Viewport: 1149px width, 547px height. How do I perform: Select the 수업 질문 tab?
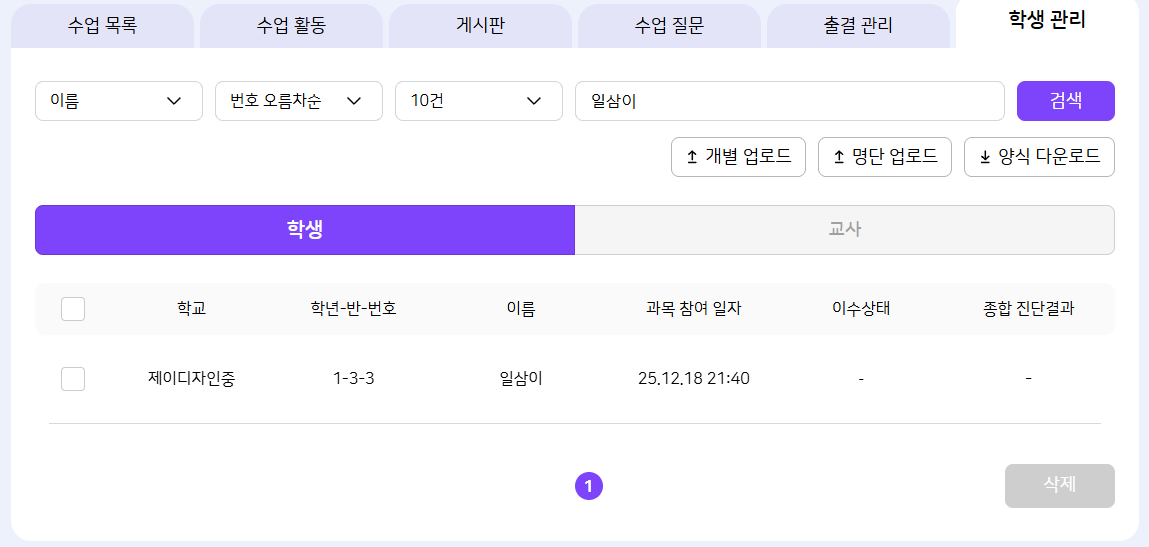point(669,26)
